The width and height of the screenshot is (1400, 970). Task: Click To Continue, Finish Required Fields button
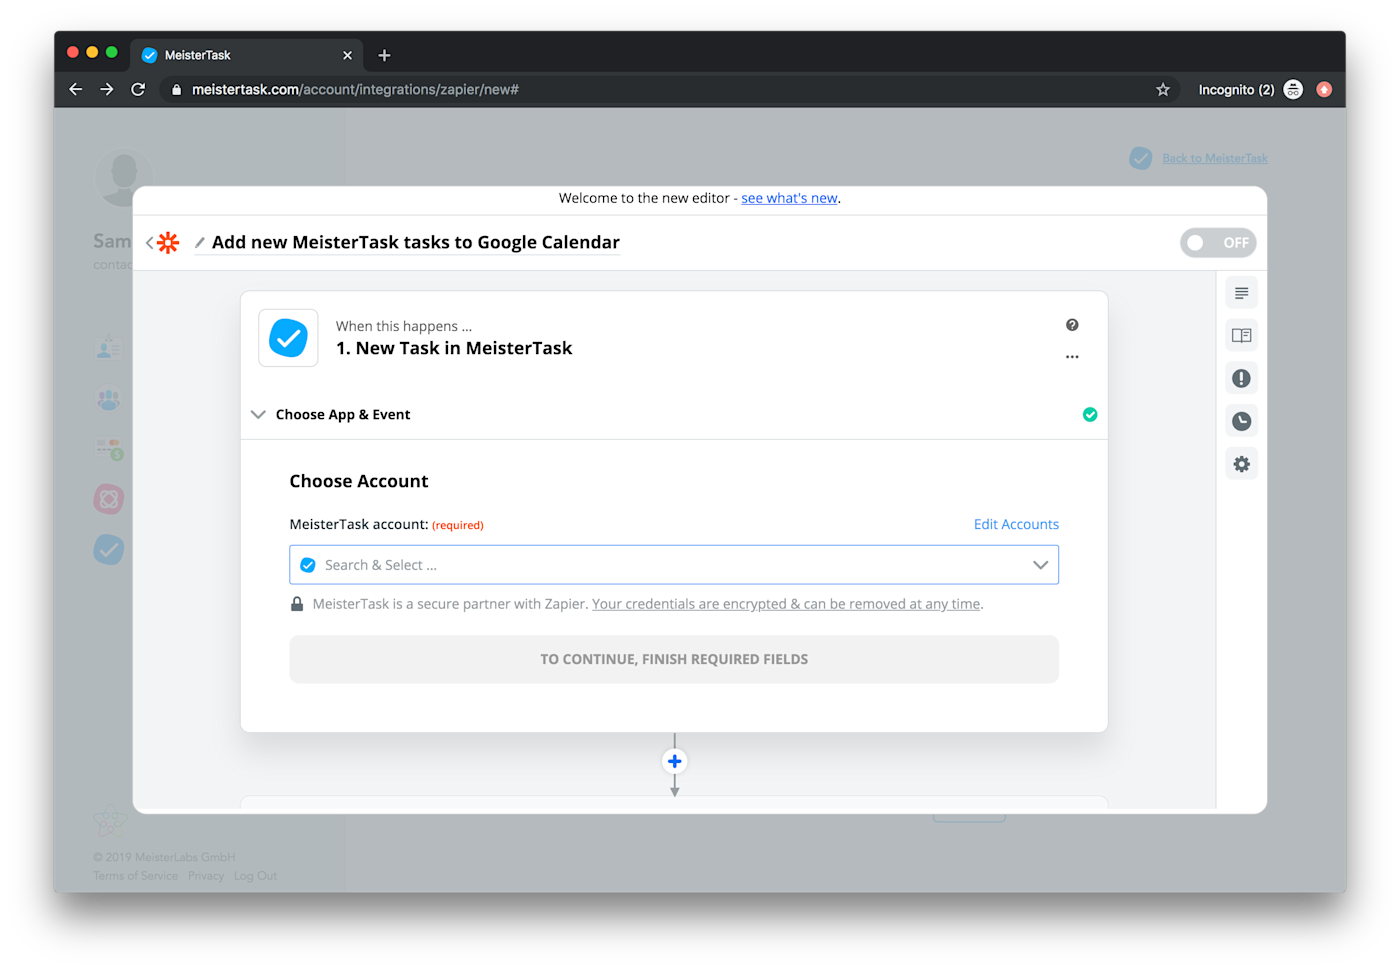pyautogui.click(x=674, y=660)
